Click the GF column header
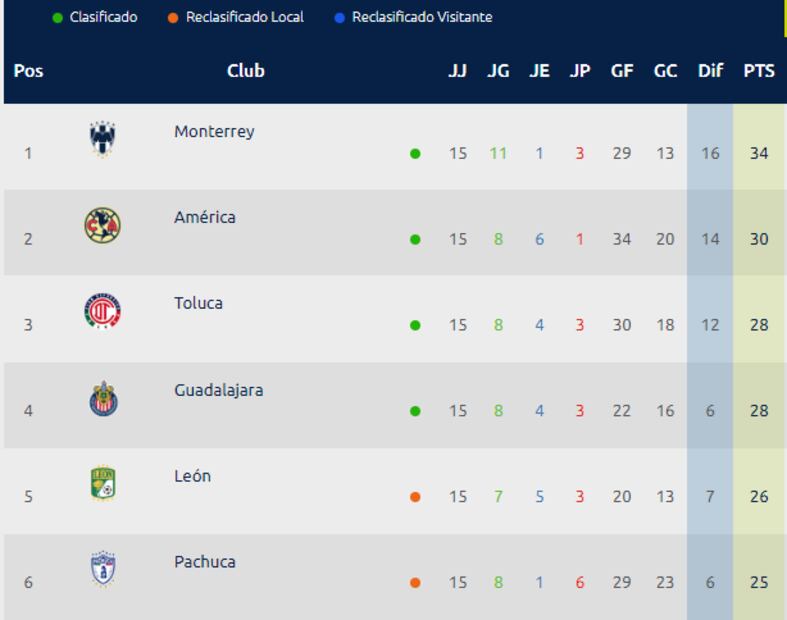The height and width of the screenshot is (620, 787). click(x=622, y=71)
